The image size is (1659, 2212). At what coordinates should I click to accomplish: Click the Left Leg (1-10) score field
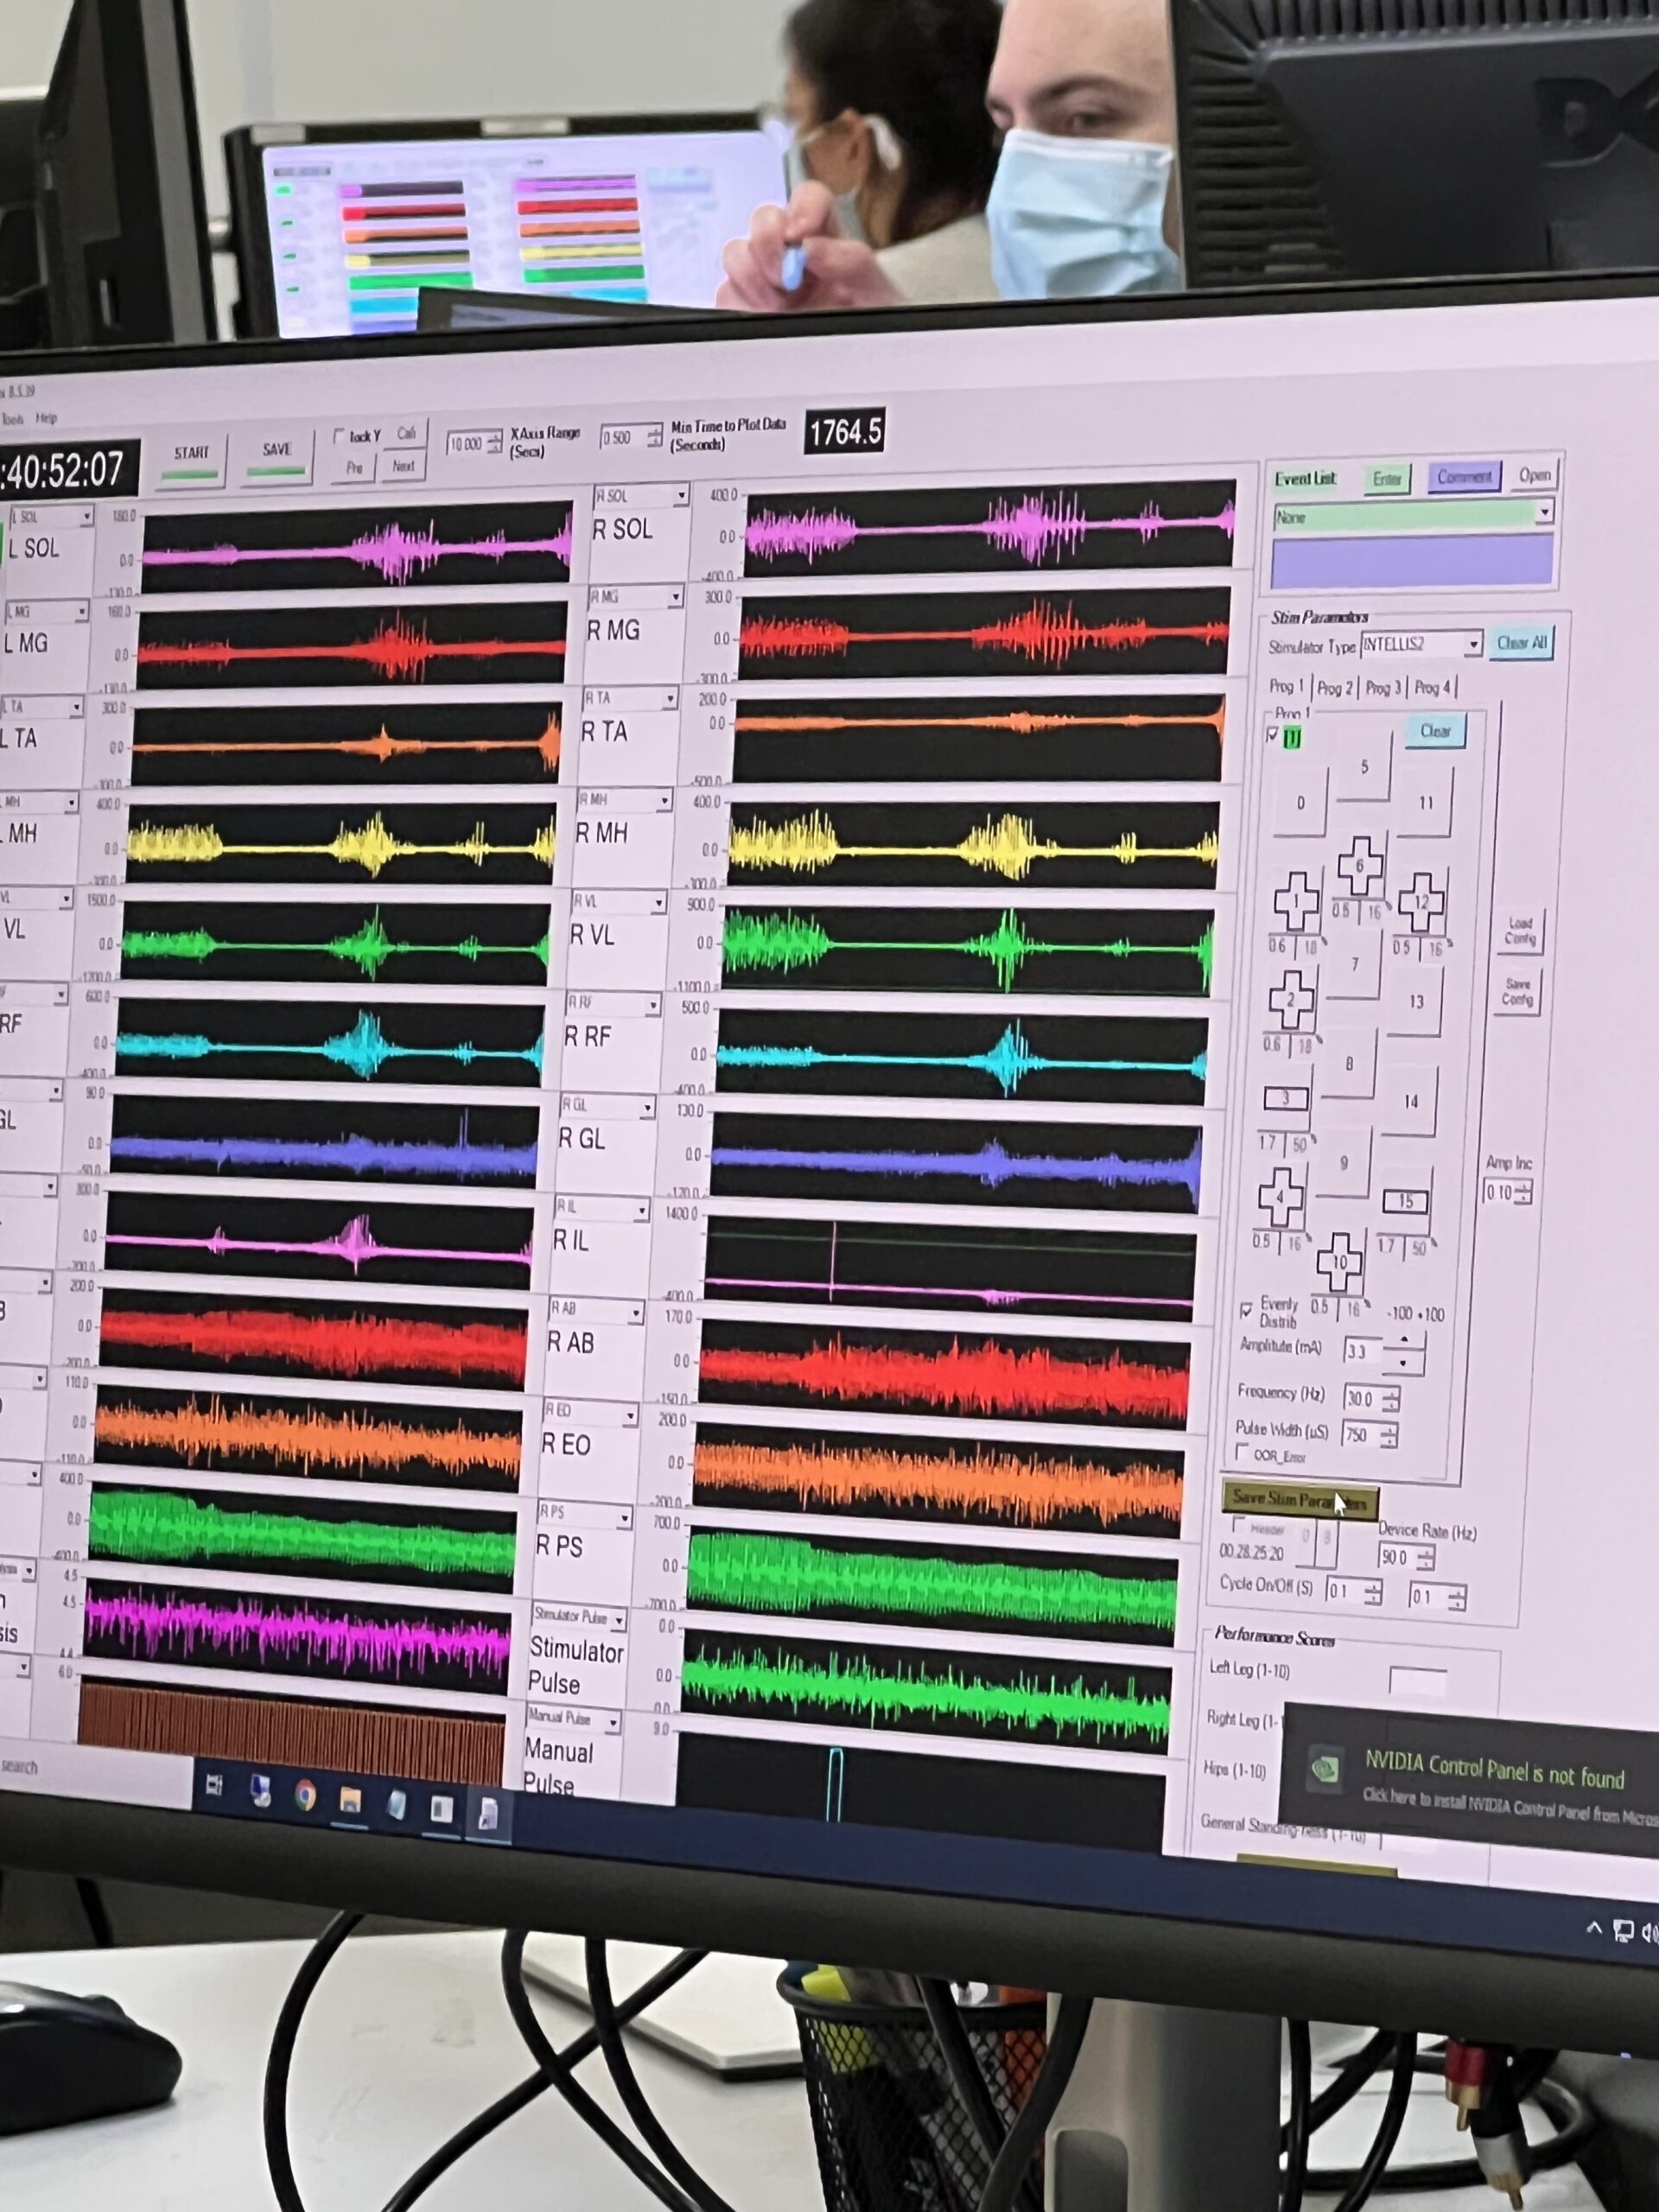point(1417,1682)
